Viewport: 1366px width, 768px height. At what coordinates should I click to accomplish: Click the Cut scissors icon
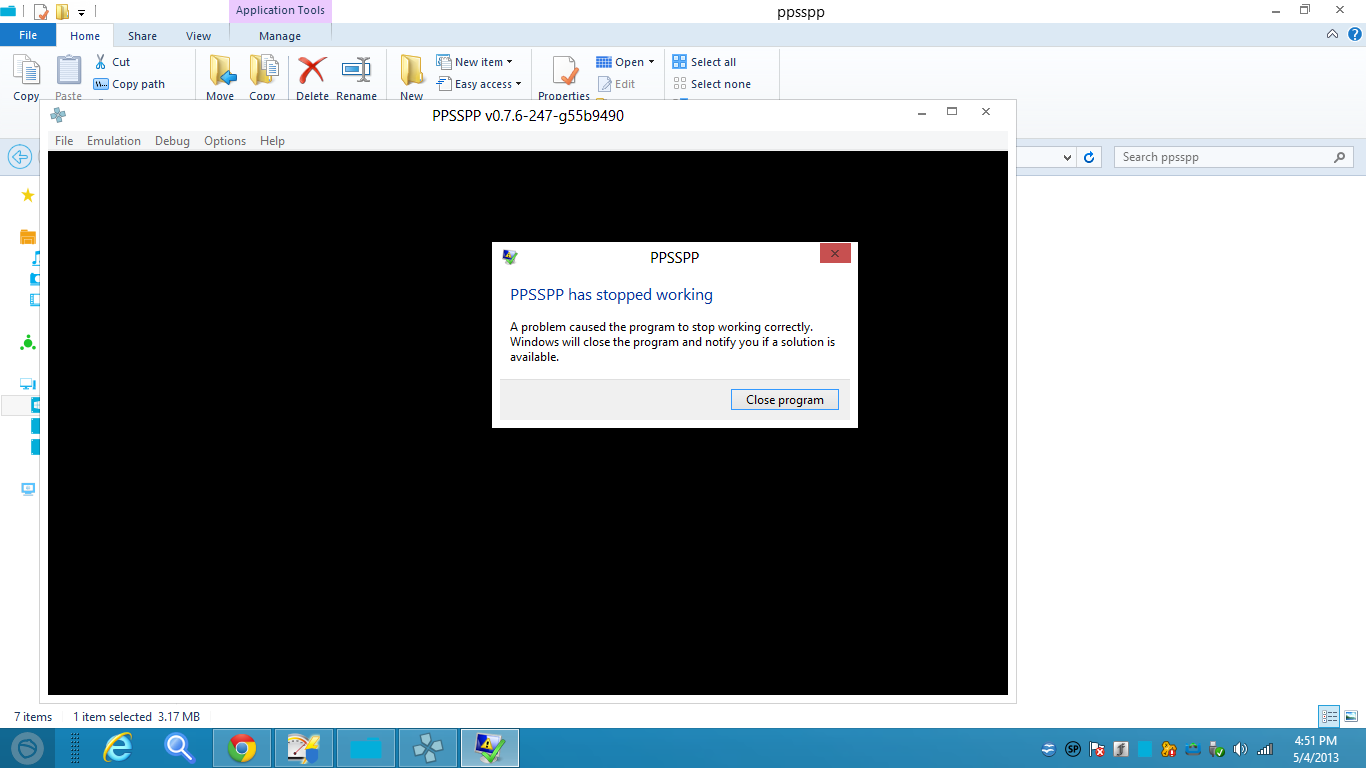(101, 62)
